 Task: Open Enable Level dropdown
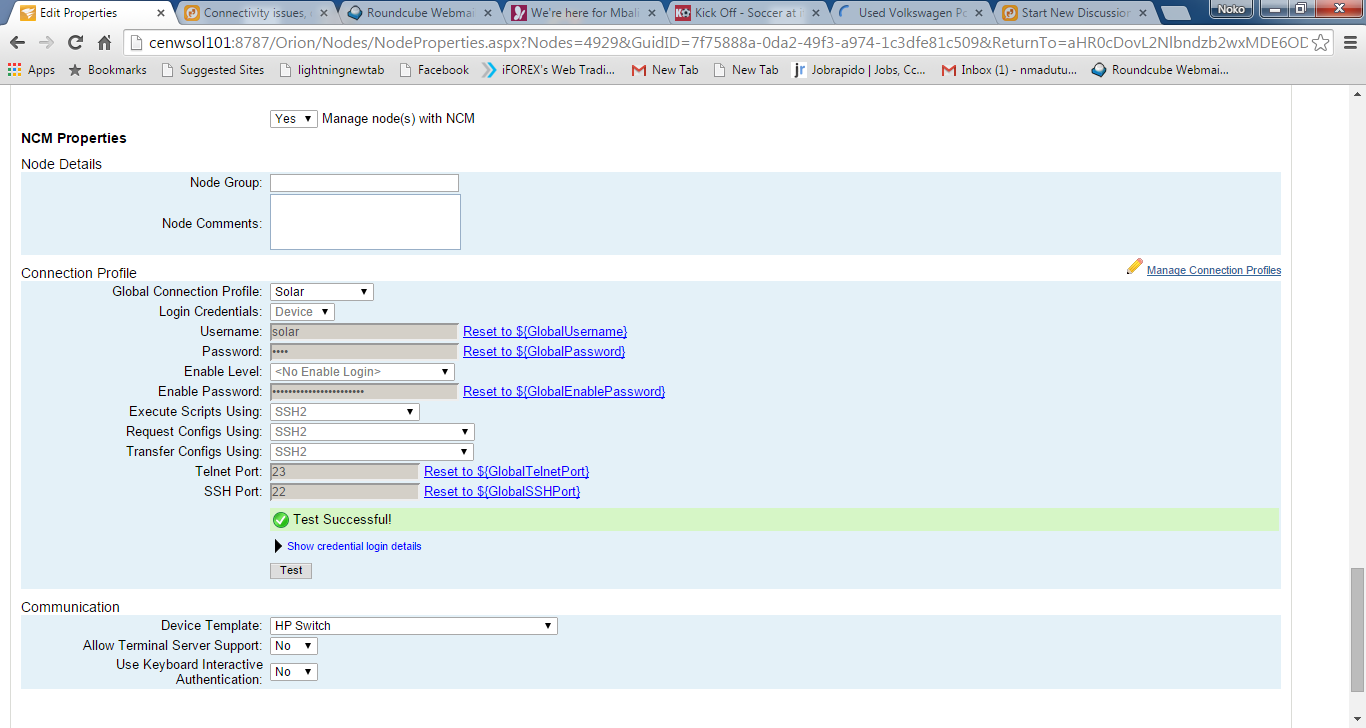(x=362, y=372)
